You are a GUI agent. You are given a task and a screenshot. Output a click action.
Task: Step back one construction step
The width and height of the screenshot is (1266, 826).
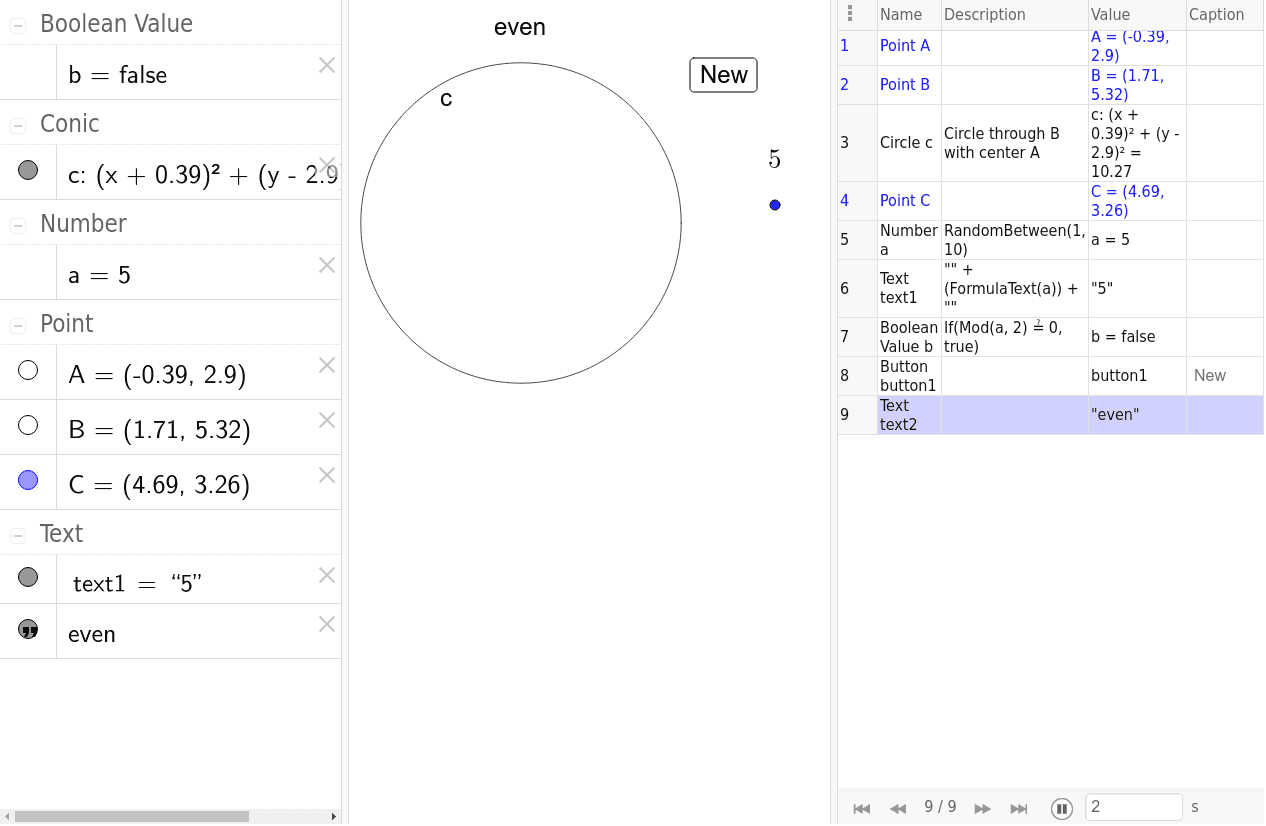click(x=897, y=808)
